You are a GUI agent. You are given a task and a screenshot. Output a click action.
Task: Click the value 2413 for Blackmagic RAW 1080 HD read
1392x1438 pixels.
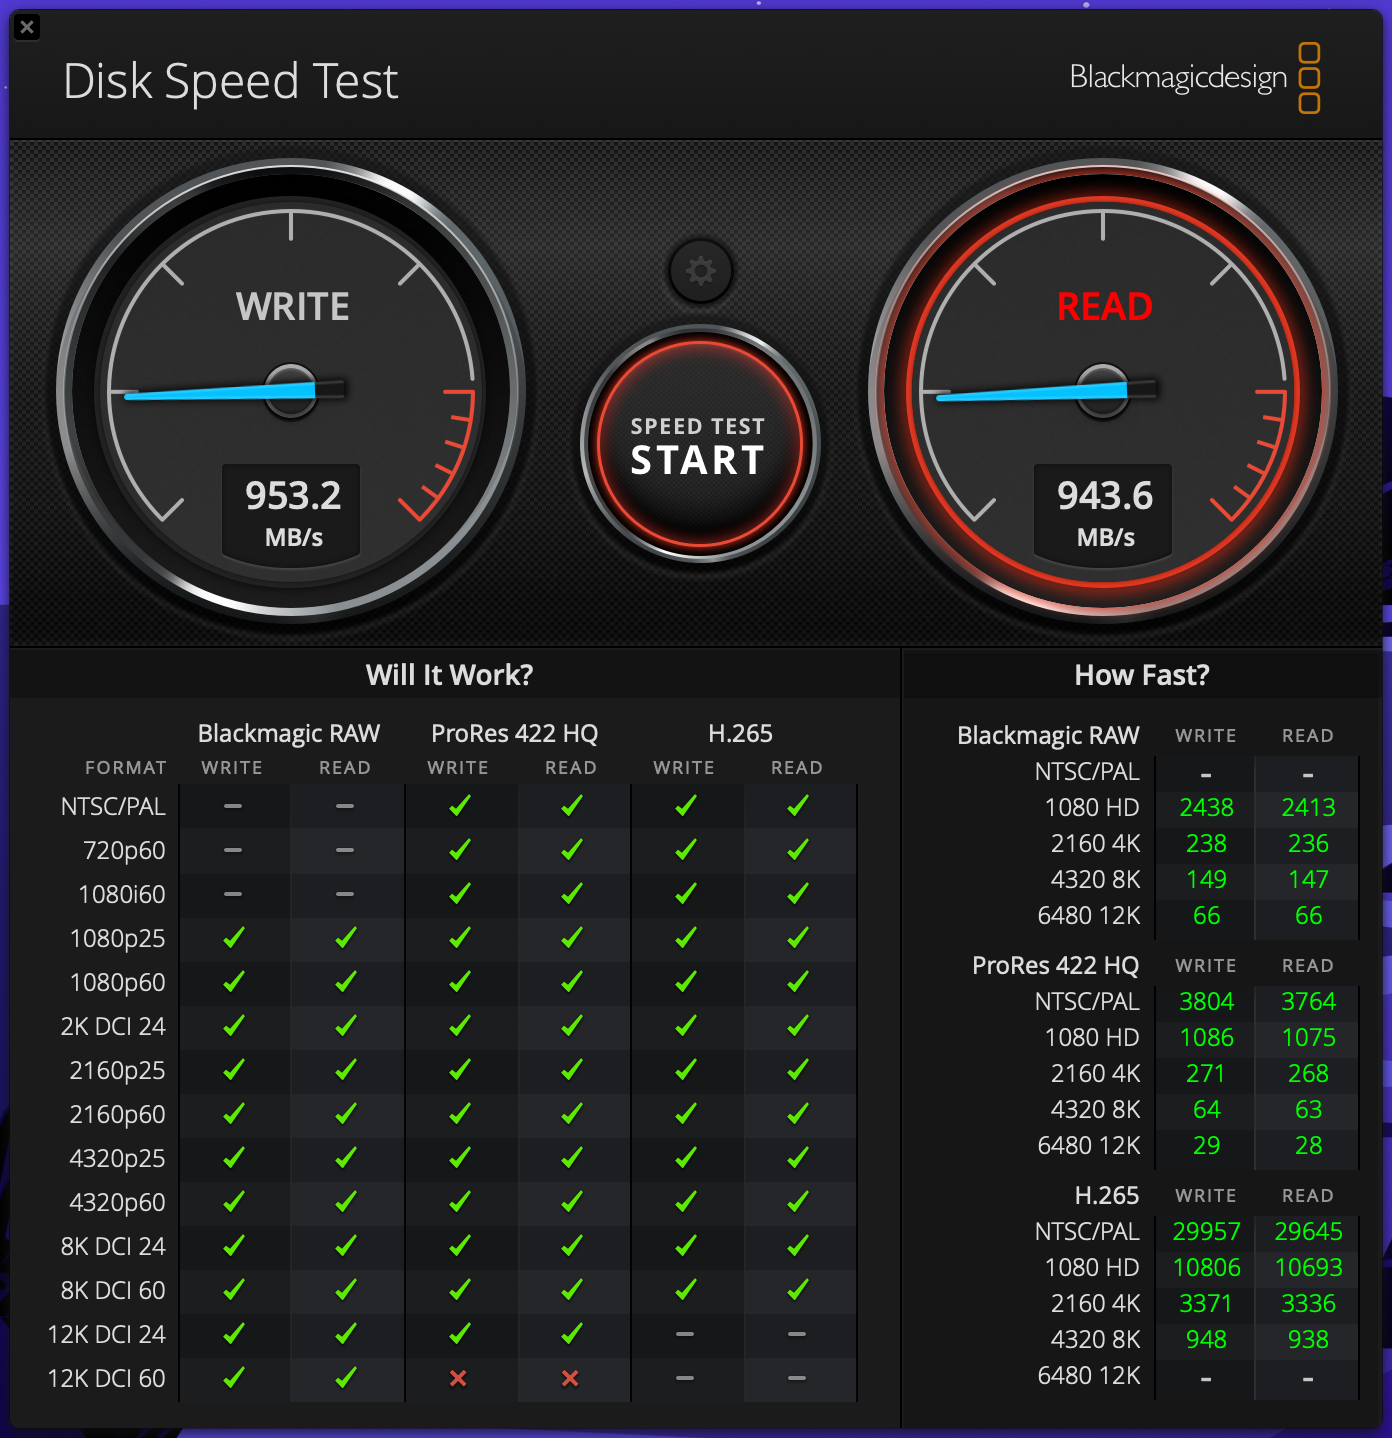coord(1308,807)
